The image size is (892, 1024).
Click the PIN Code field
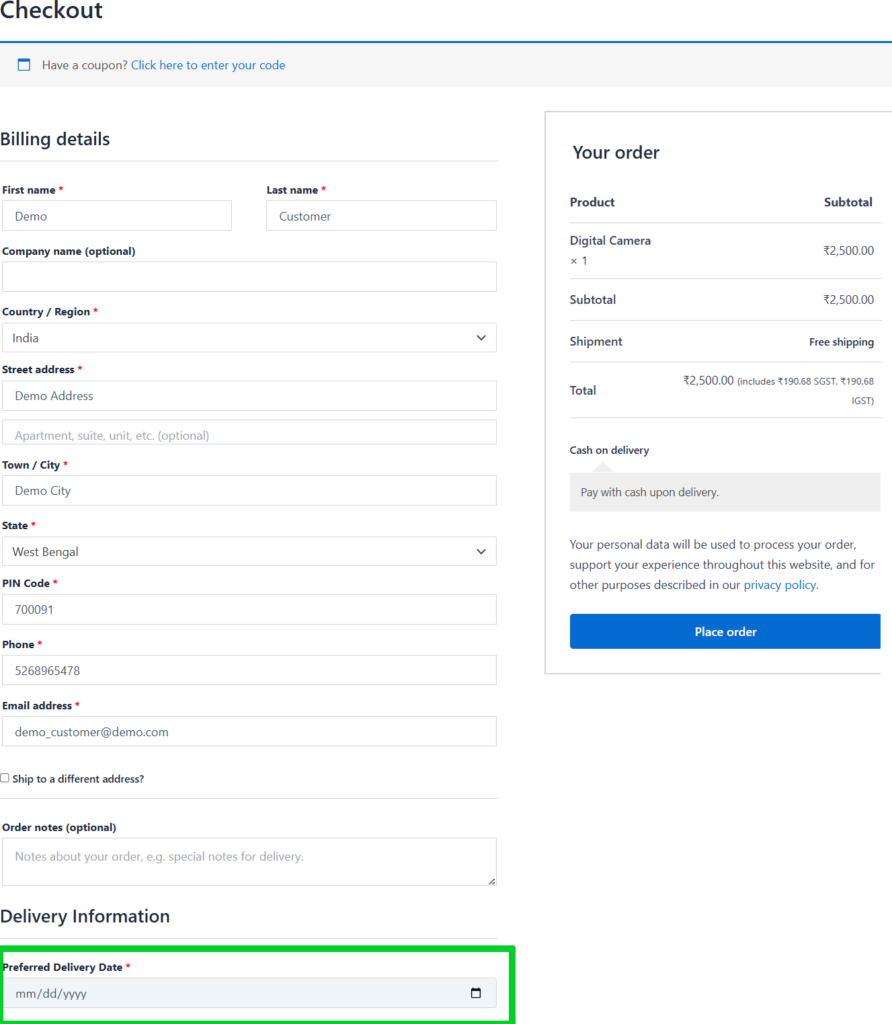pos(249,609)
